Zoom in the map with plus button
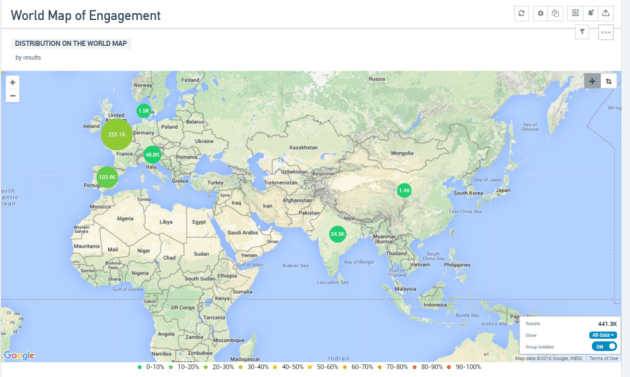Image resolution: width=630 pixels, height=377 pixels. [12, 82]
